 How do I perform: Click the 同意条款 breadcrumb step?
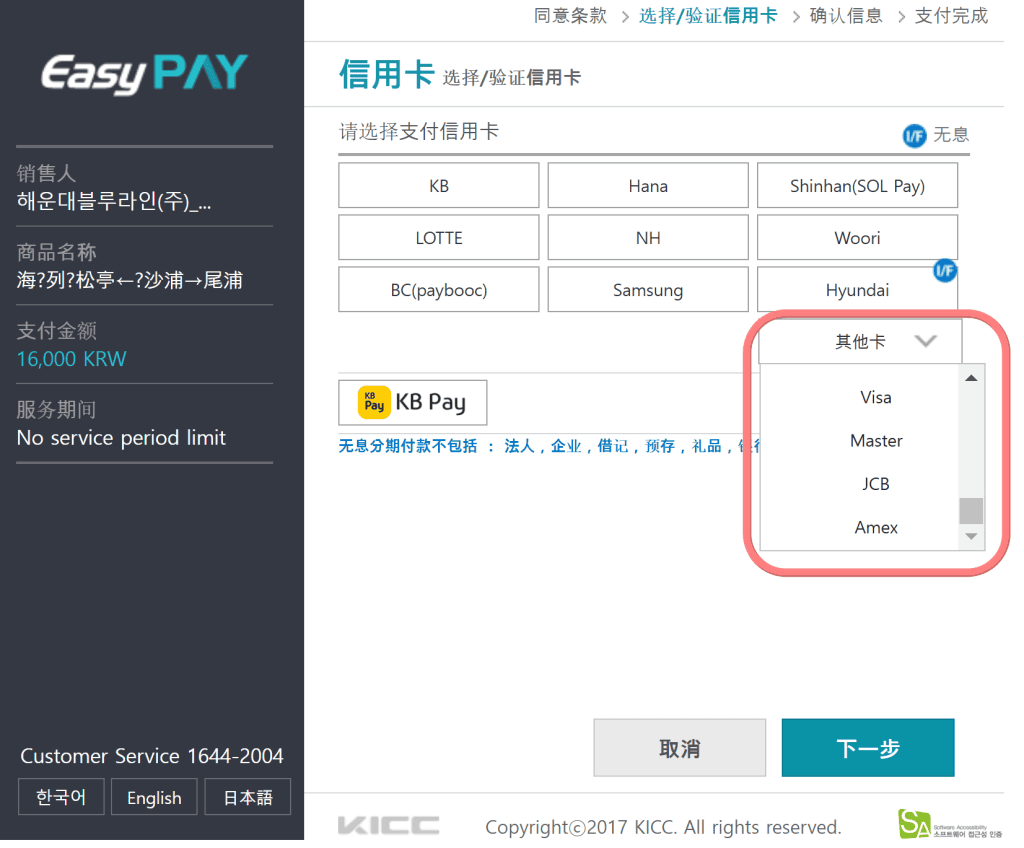click(x=570, y=16)
